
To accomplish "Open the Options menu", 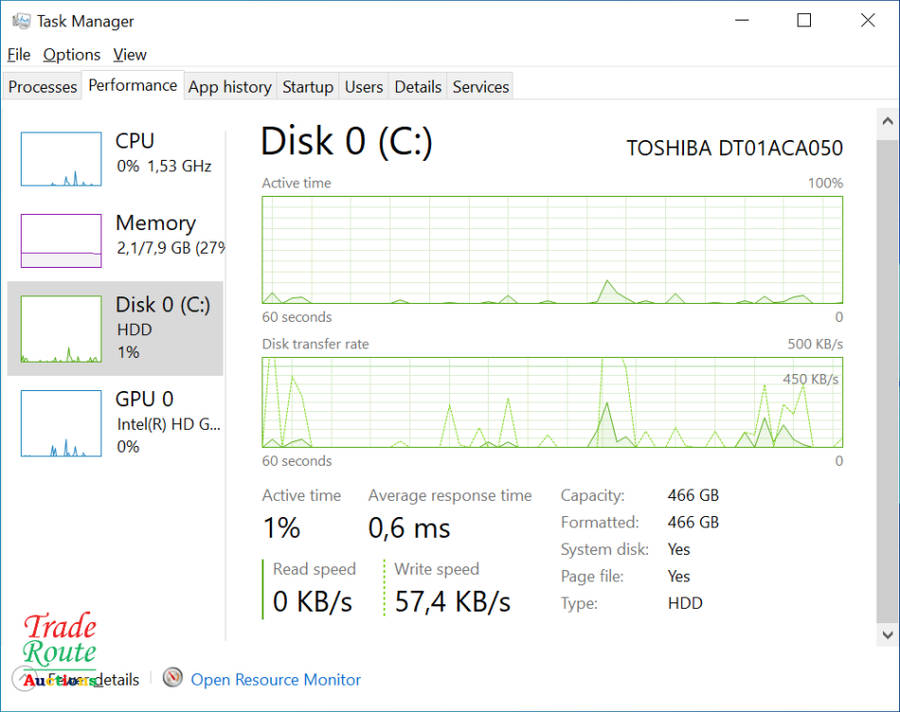I will [72, 54].
